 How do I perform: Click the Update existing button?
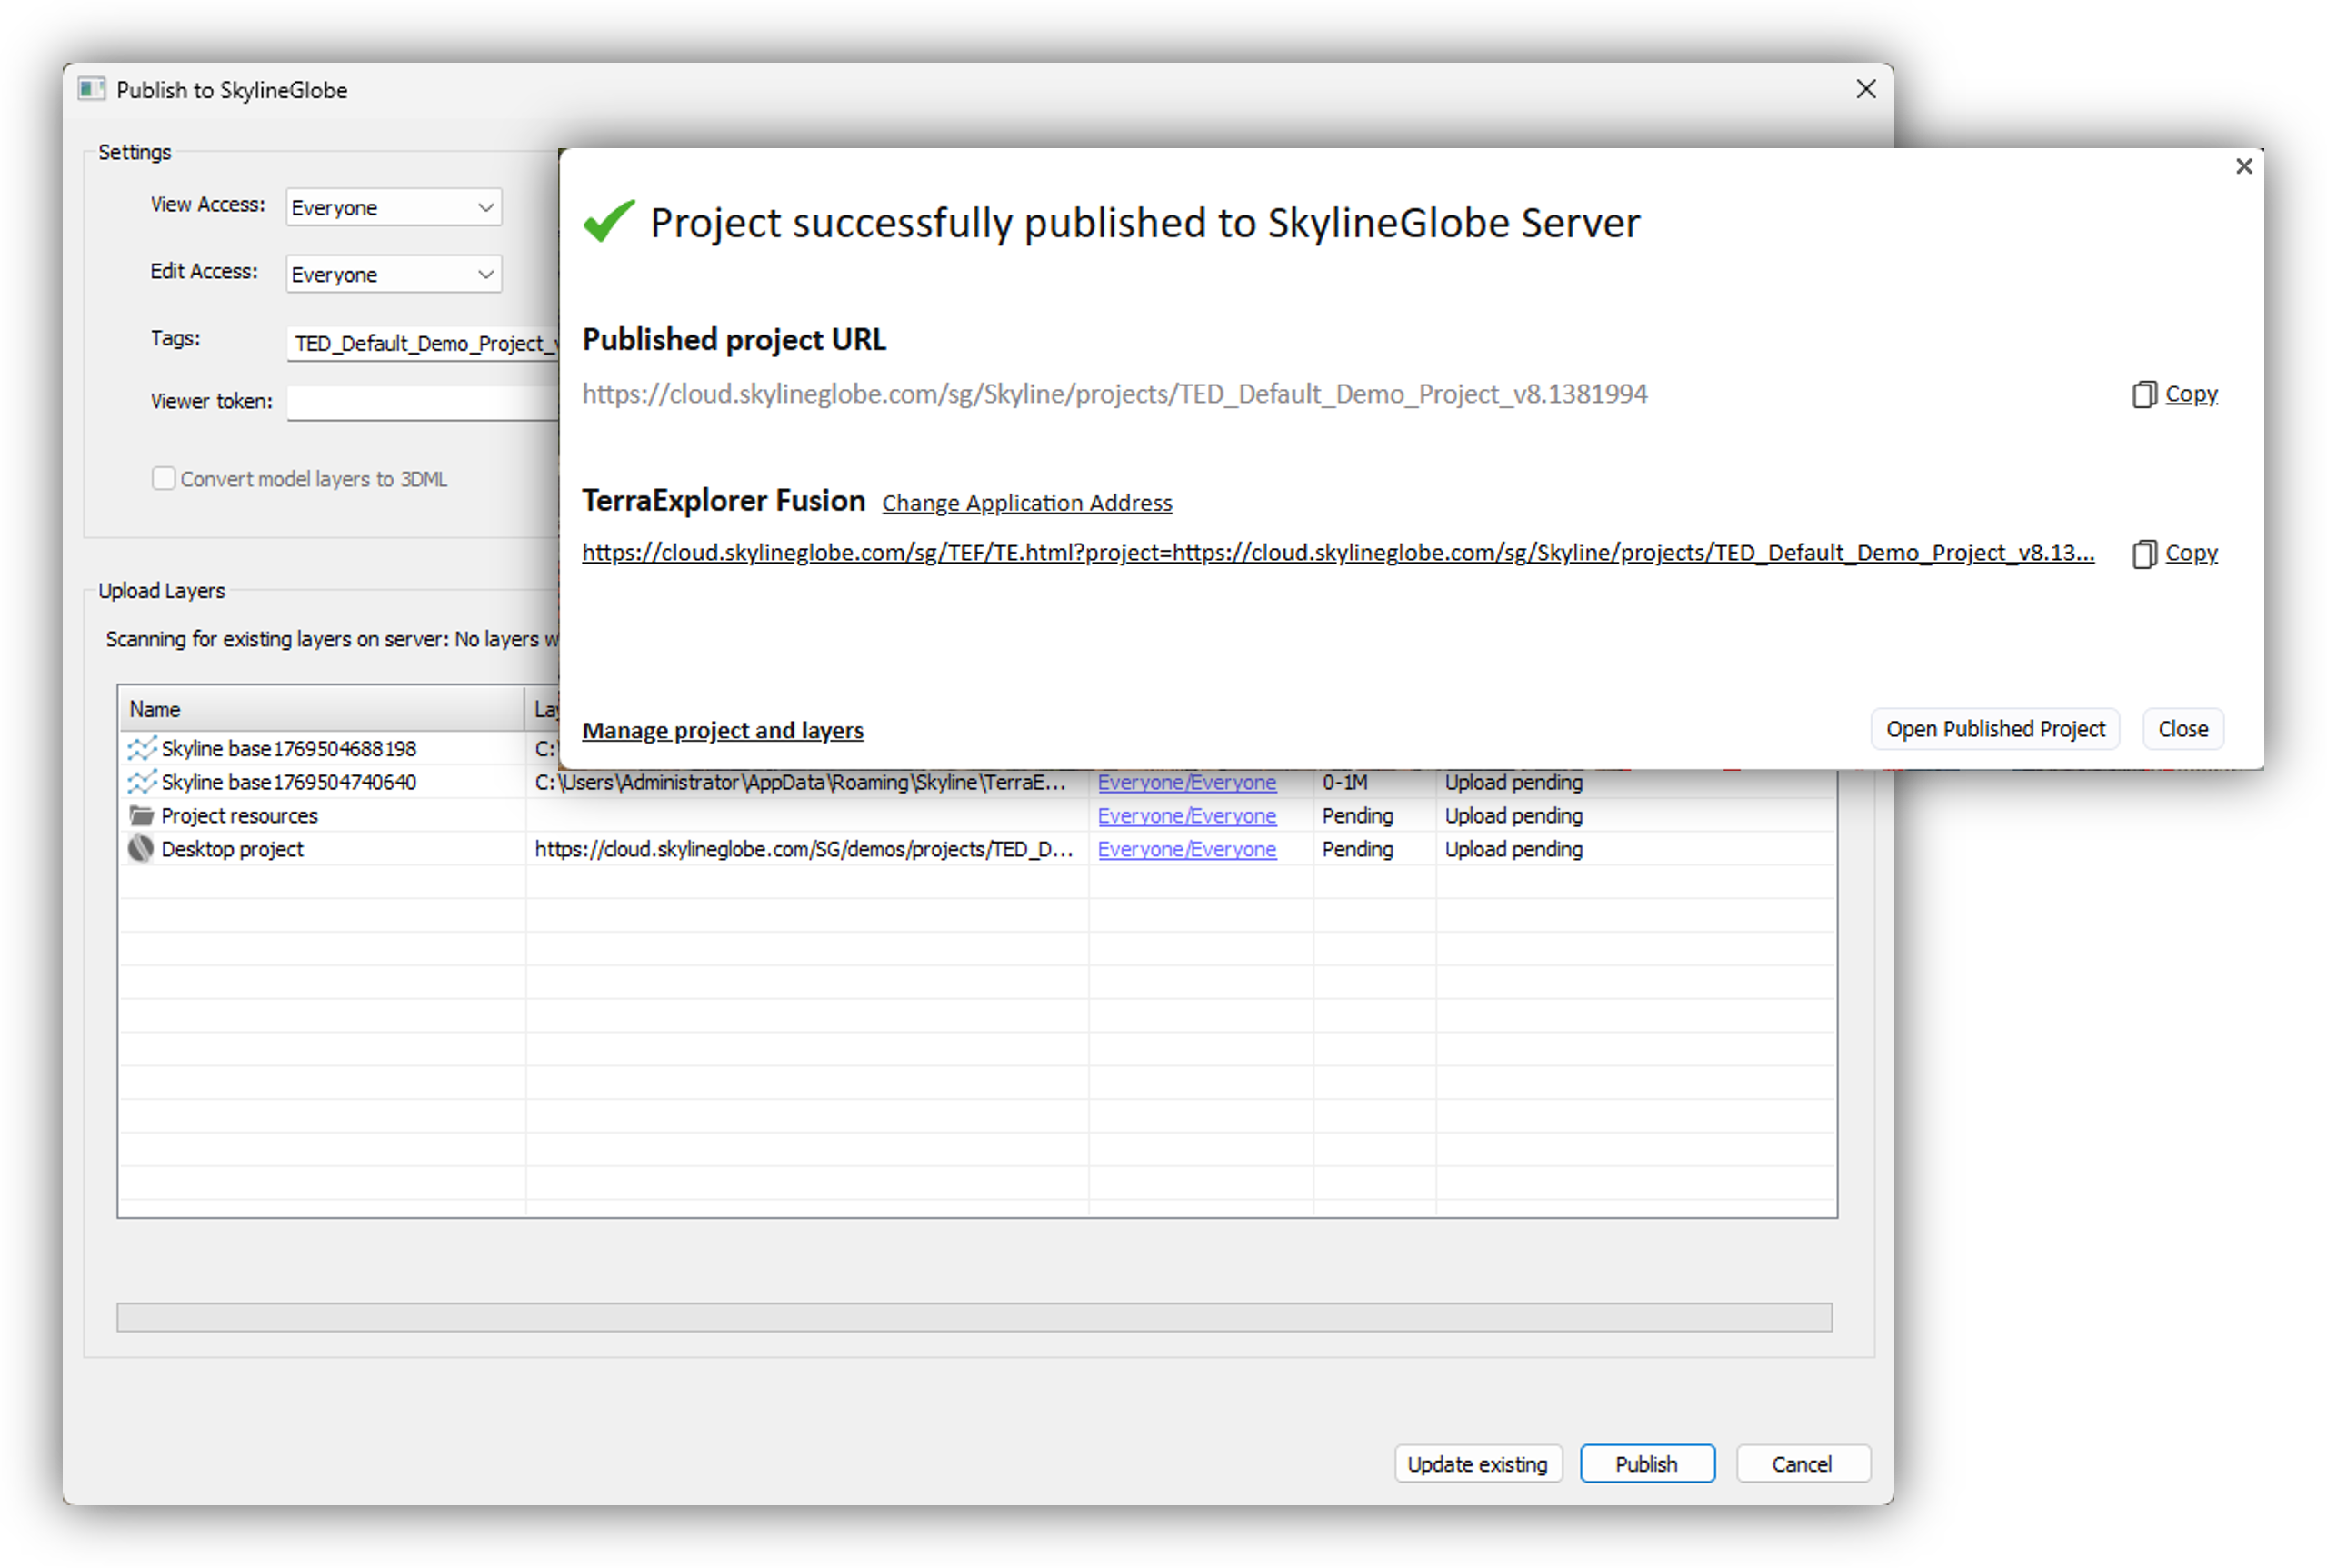point(1477,1463)
